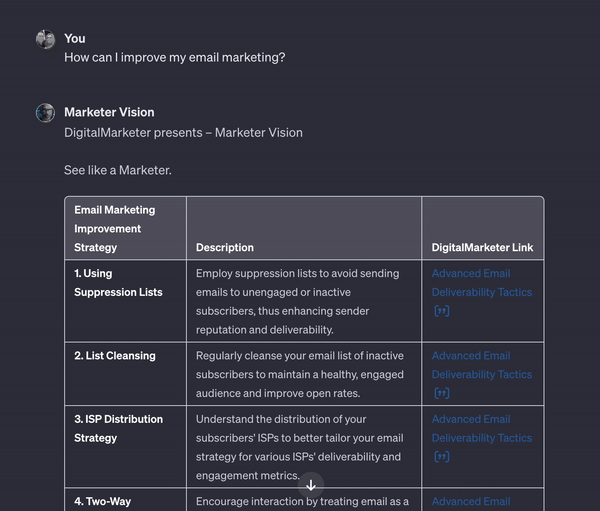Click the Marketer Vision GPT avatar
600x511 pixels.
point(45,113)
